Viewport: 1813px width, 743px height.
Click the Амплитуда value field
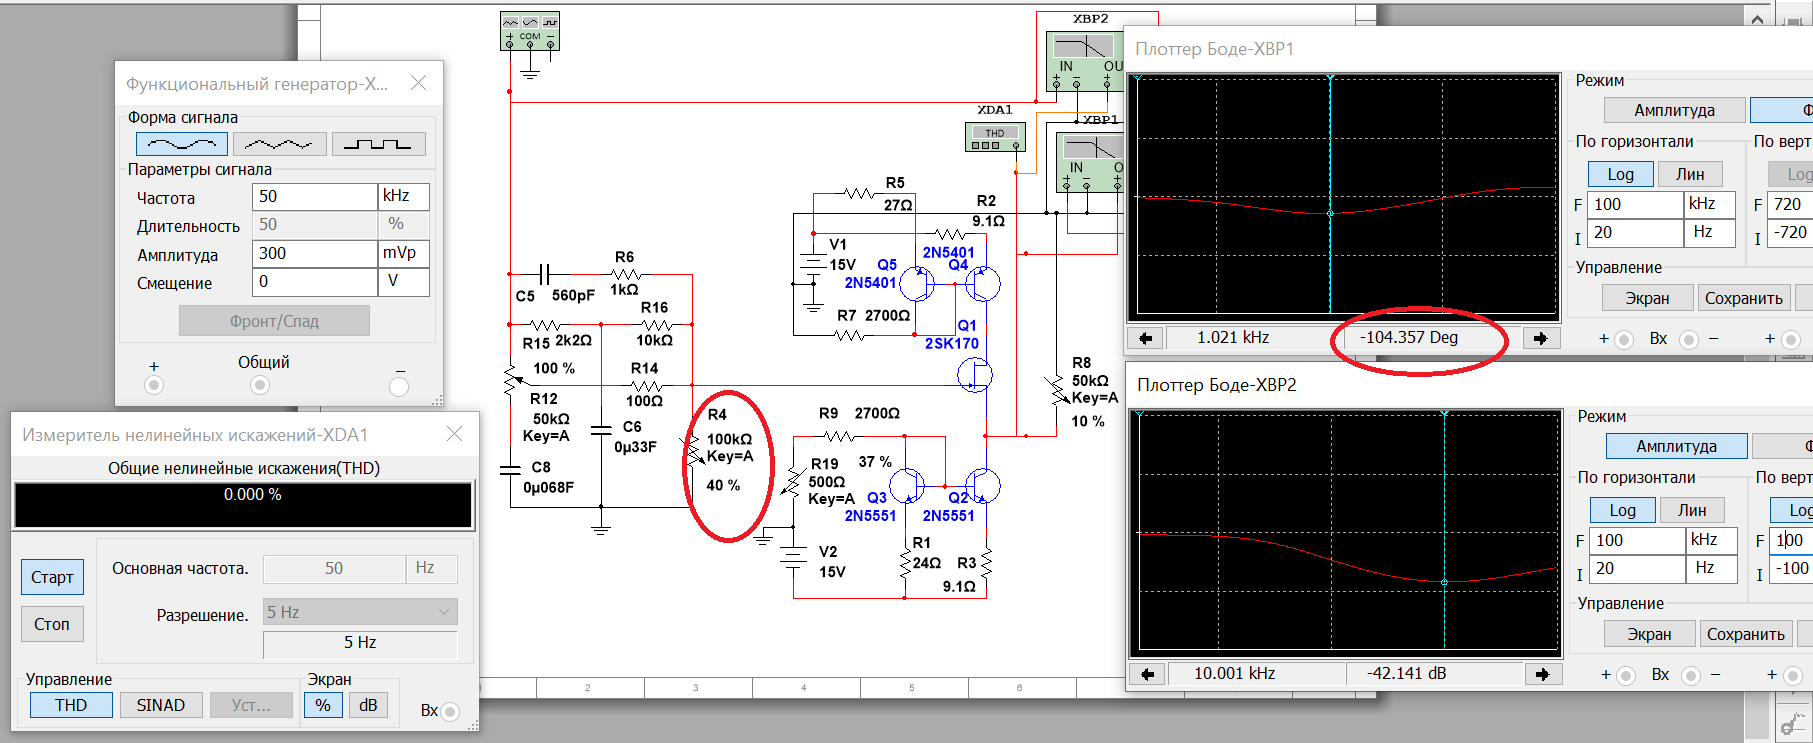point(315,253)
